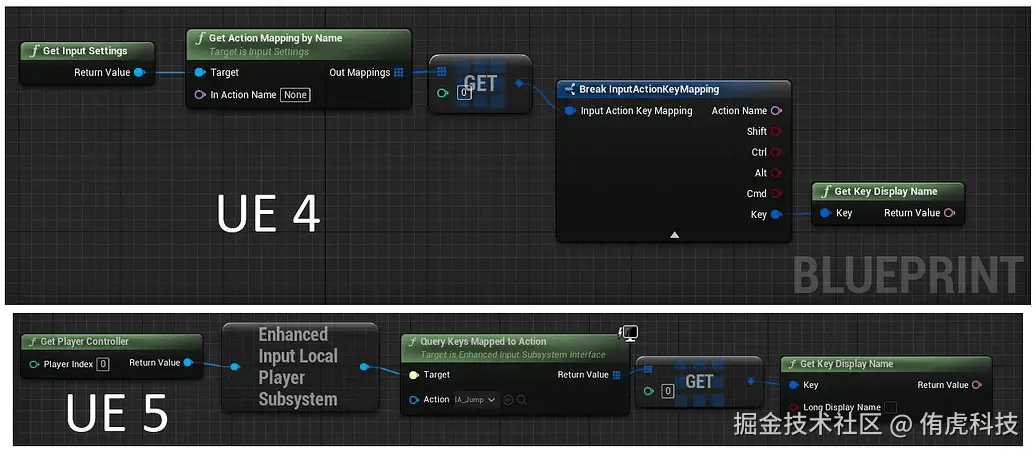Click the Target pin on Get Action Mapping by Name
Image resolution: width=1035 pixels, height=454 pixels.
tap(201, 73)
